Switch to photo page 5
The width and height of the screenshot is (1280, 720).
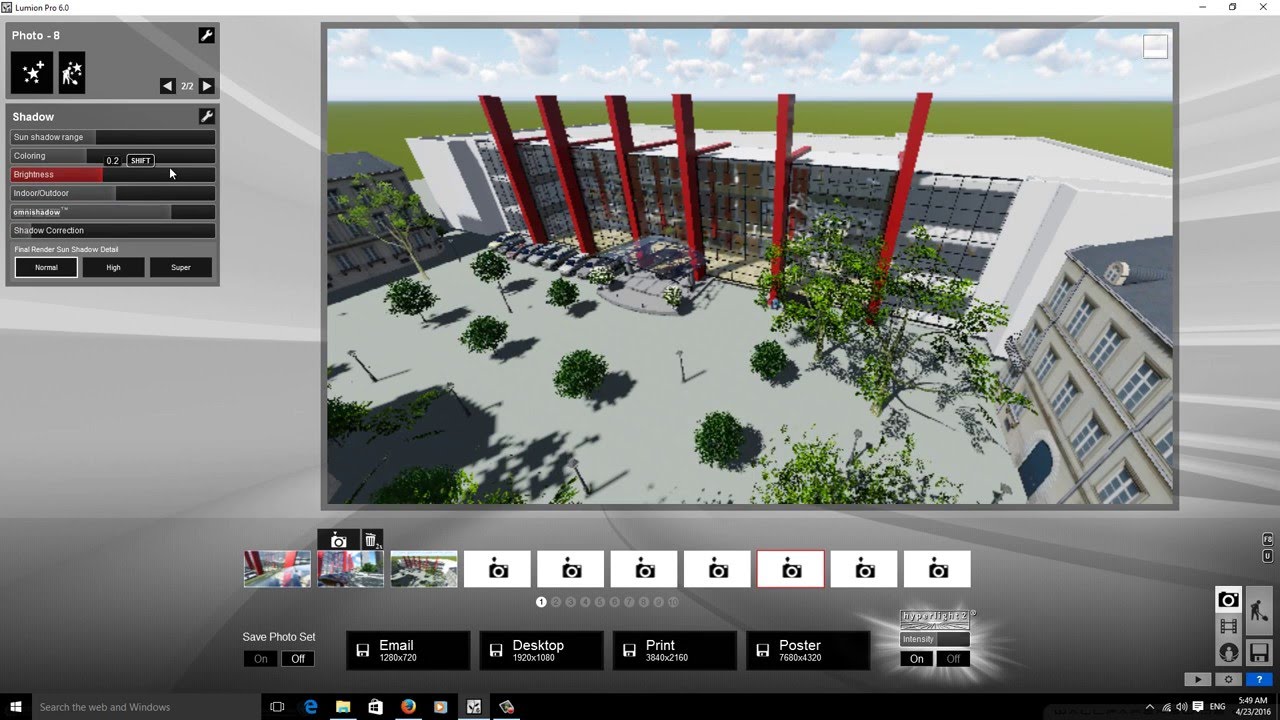pos(600,602)
